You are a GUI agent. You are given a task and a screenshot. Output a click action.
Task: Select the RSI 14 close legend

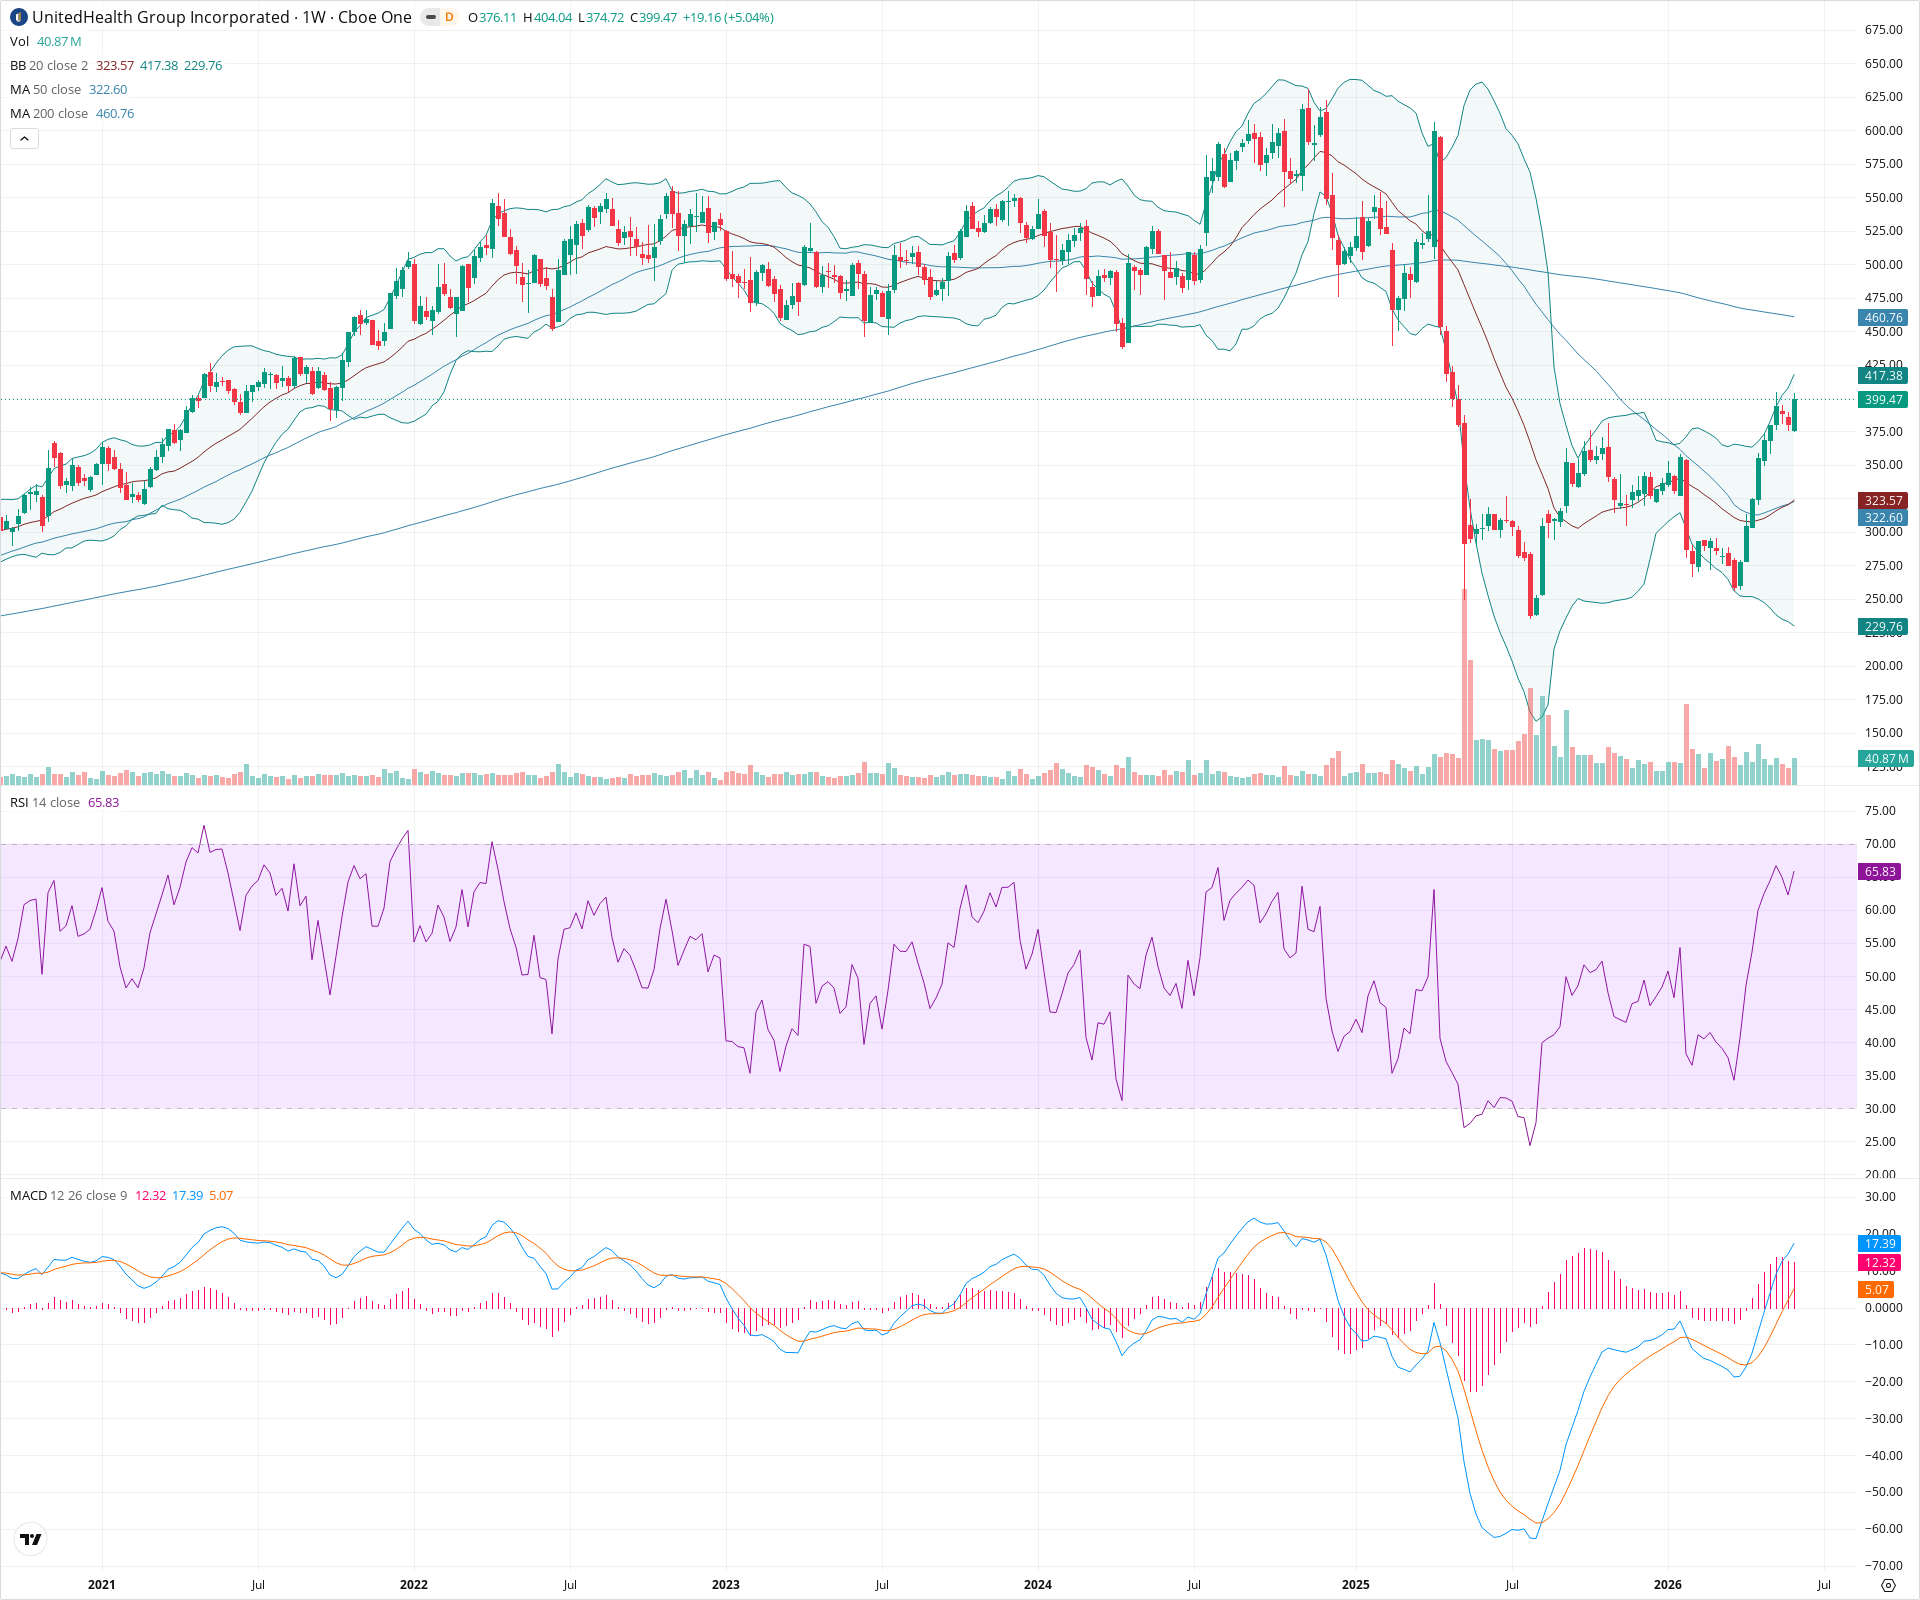point(45,802)
